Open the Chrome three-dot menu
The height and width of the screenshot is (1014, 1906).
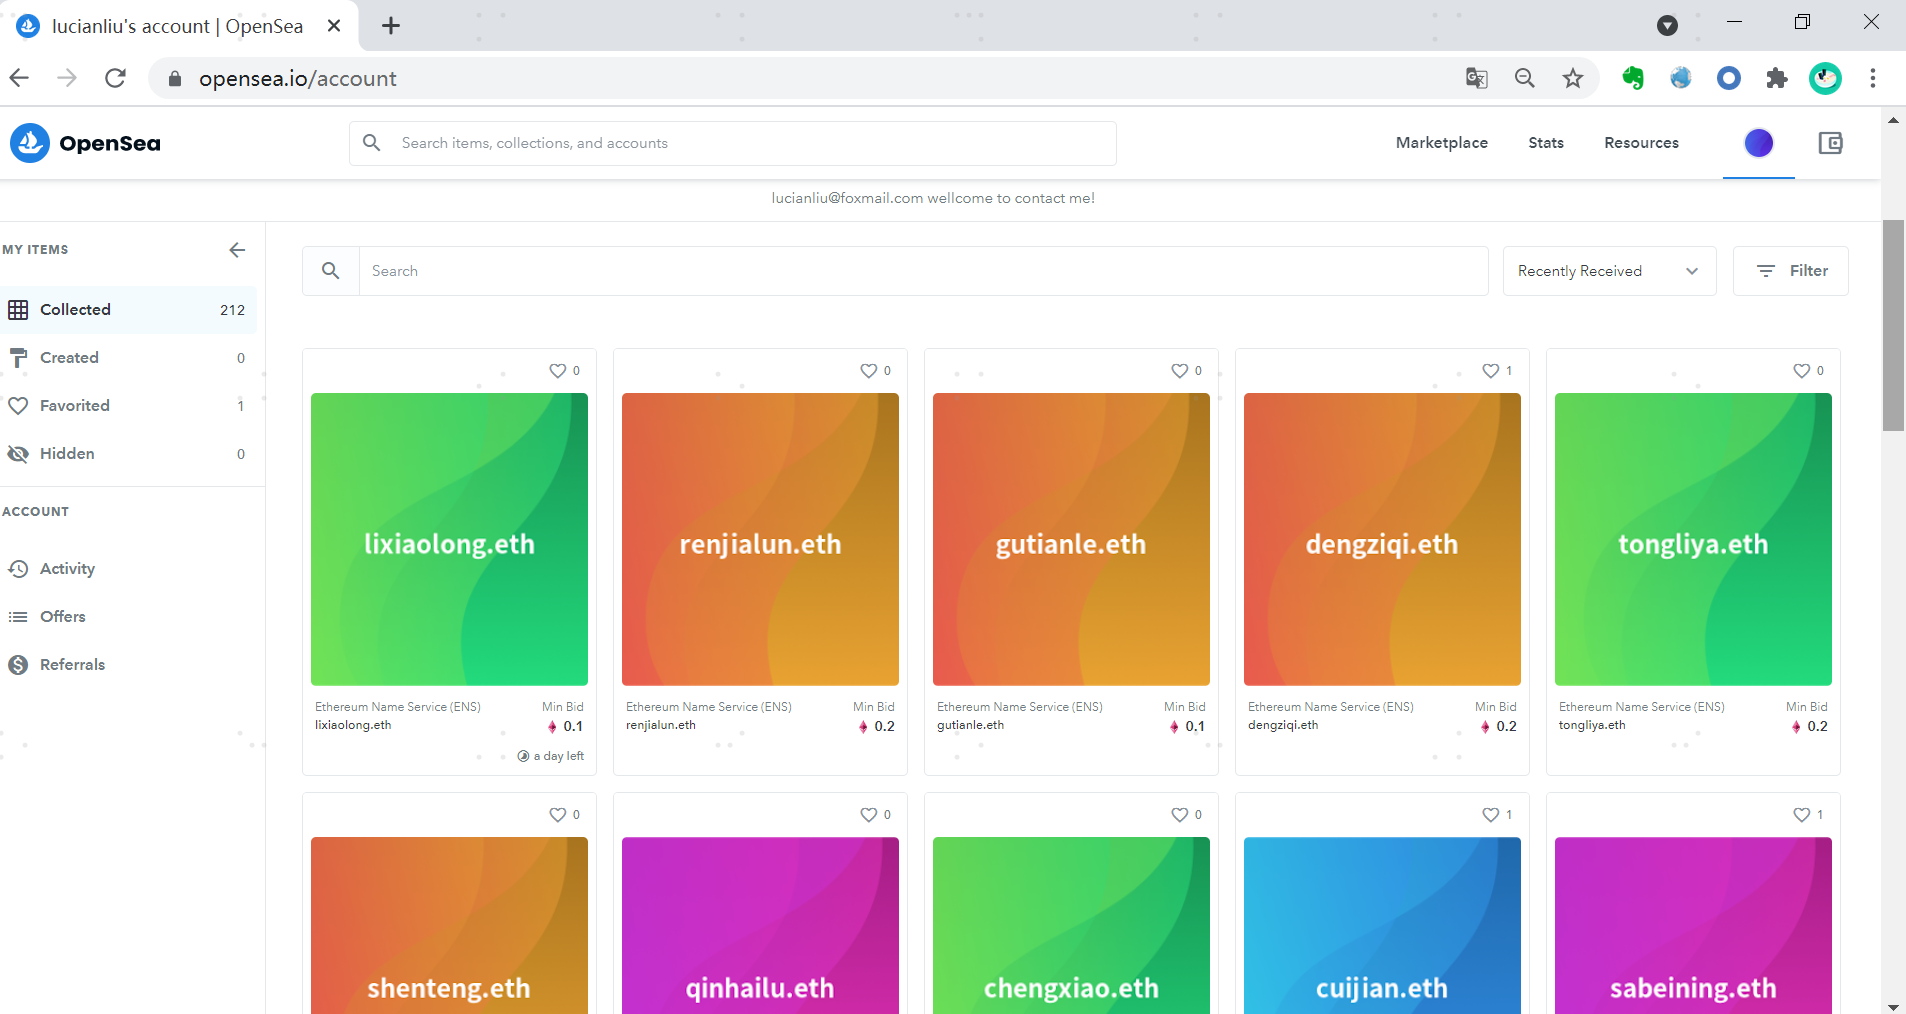click(1872, 78)
